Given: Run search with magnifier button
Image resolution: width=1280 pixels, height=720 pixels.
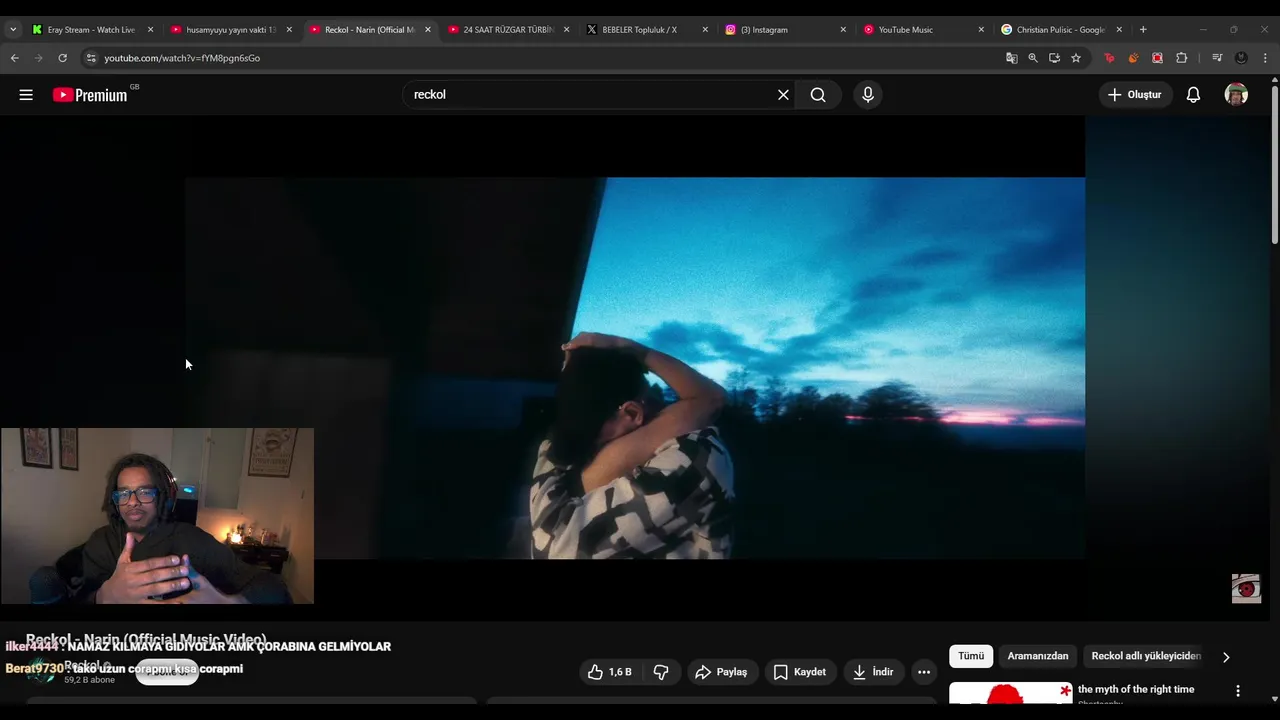Looking at the screenshot, I should coord(818,95).
